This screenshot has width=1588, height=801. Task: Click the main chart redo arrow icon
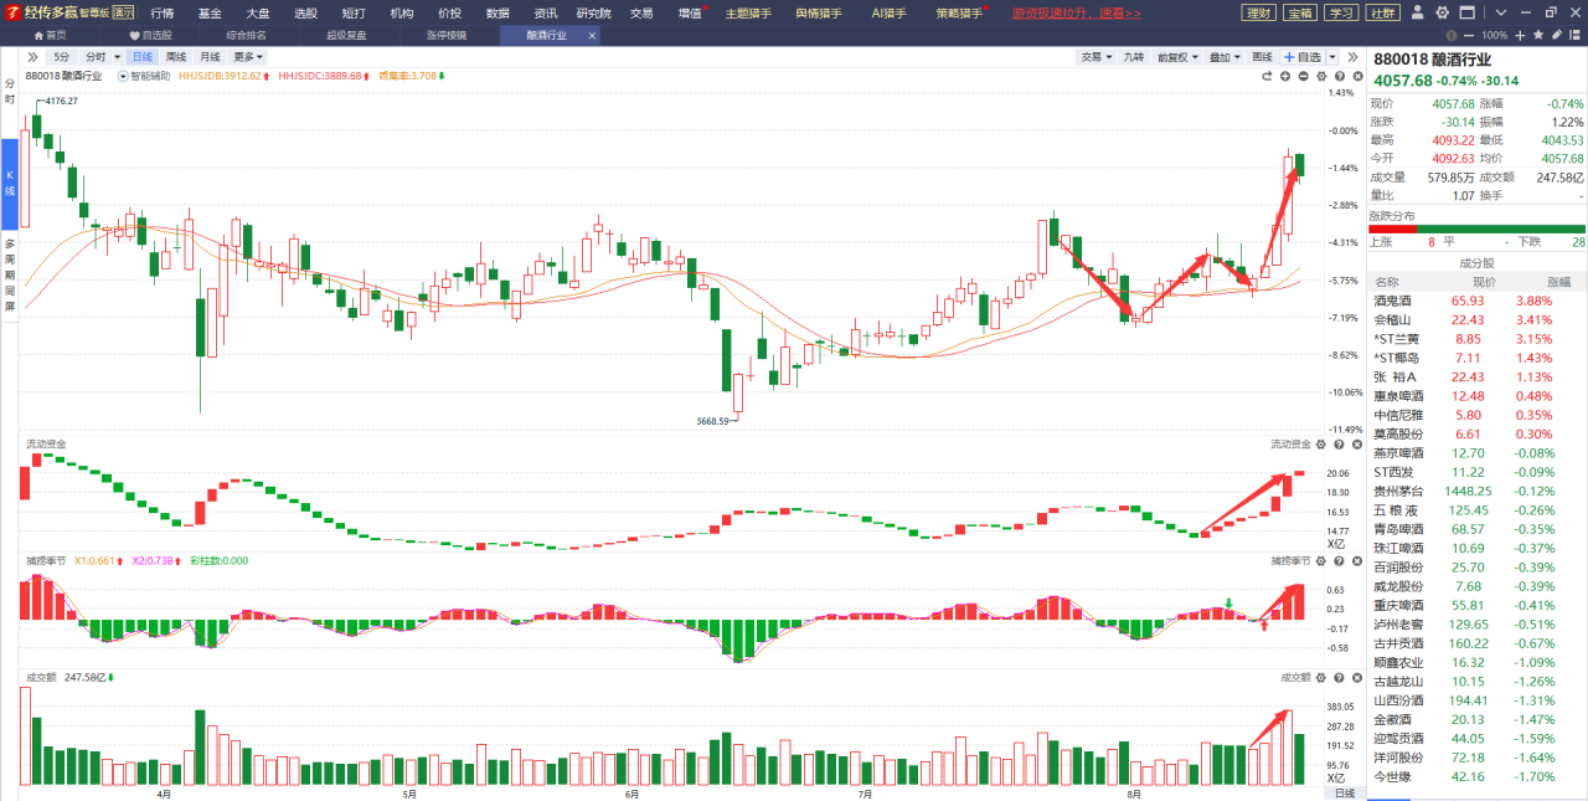pyautogui.click(x=1267, y=76)
